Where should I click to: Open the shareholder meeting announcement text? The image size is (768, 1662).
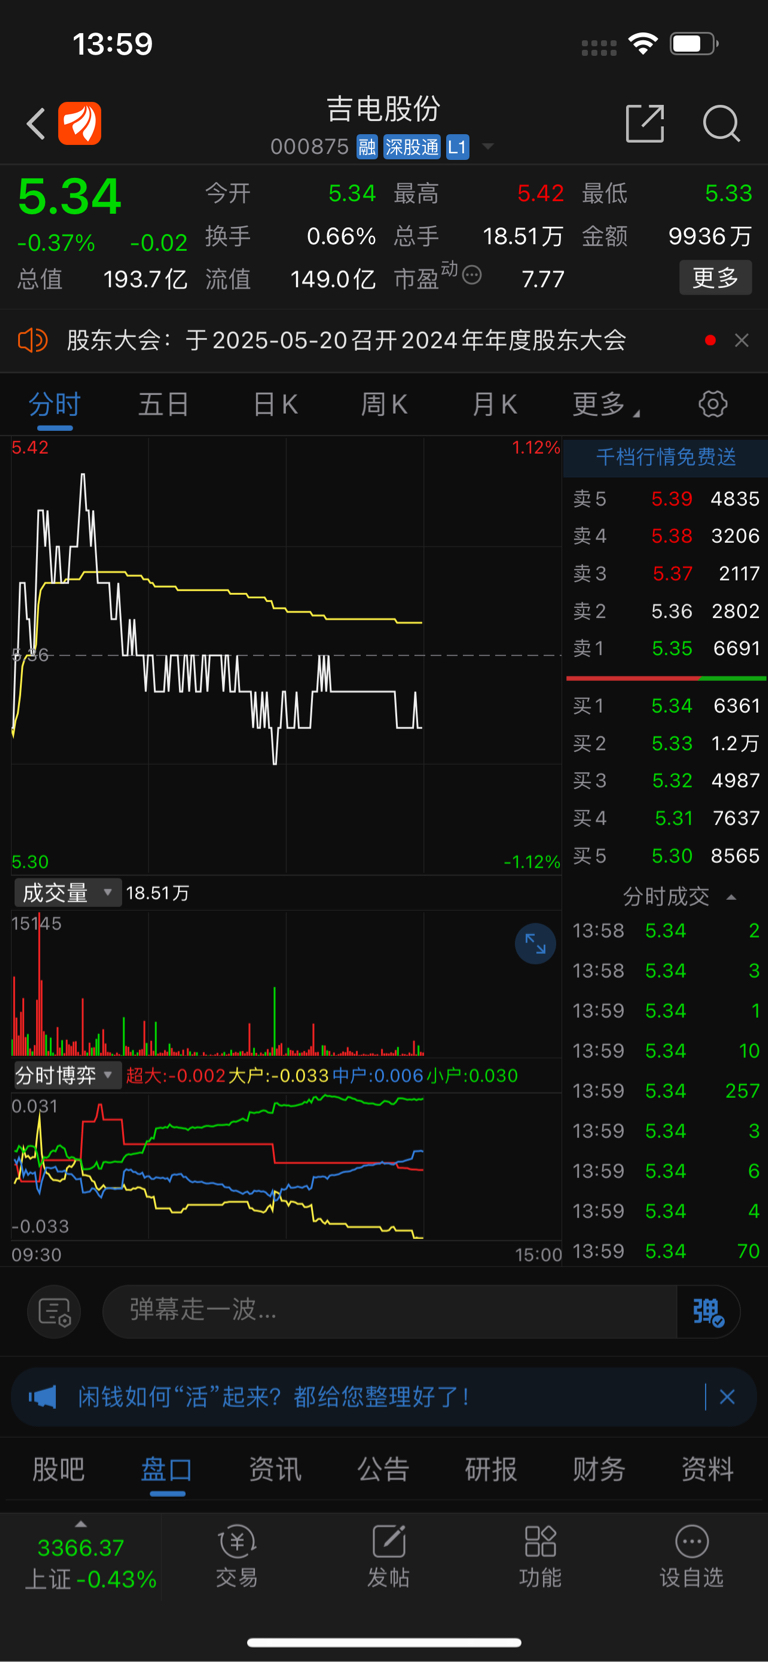(x=346, y=340)
